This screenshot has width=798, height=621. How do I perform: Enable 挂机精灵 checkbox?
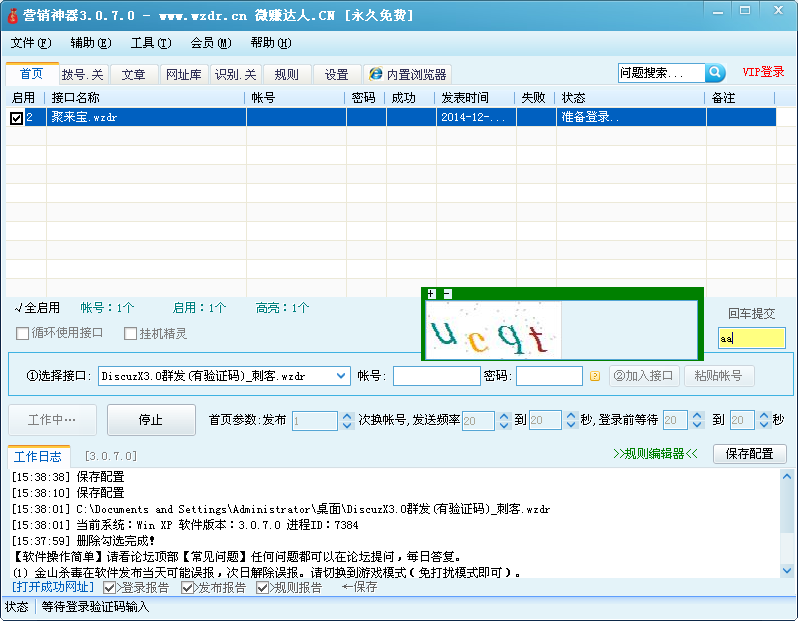pyautogui.click(x=130, y=333)
